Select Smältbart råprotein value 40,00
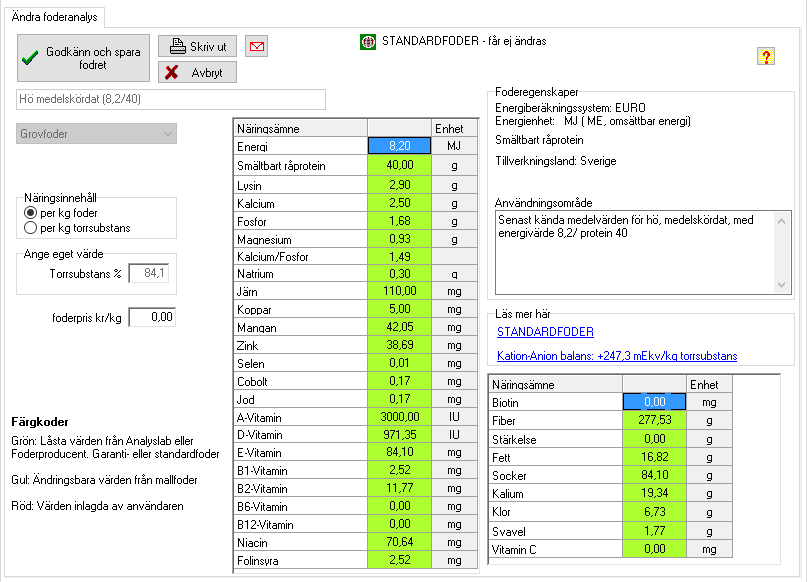 tap(399, 165)
